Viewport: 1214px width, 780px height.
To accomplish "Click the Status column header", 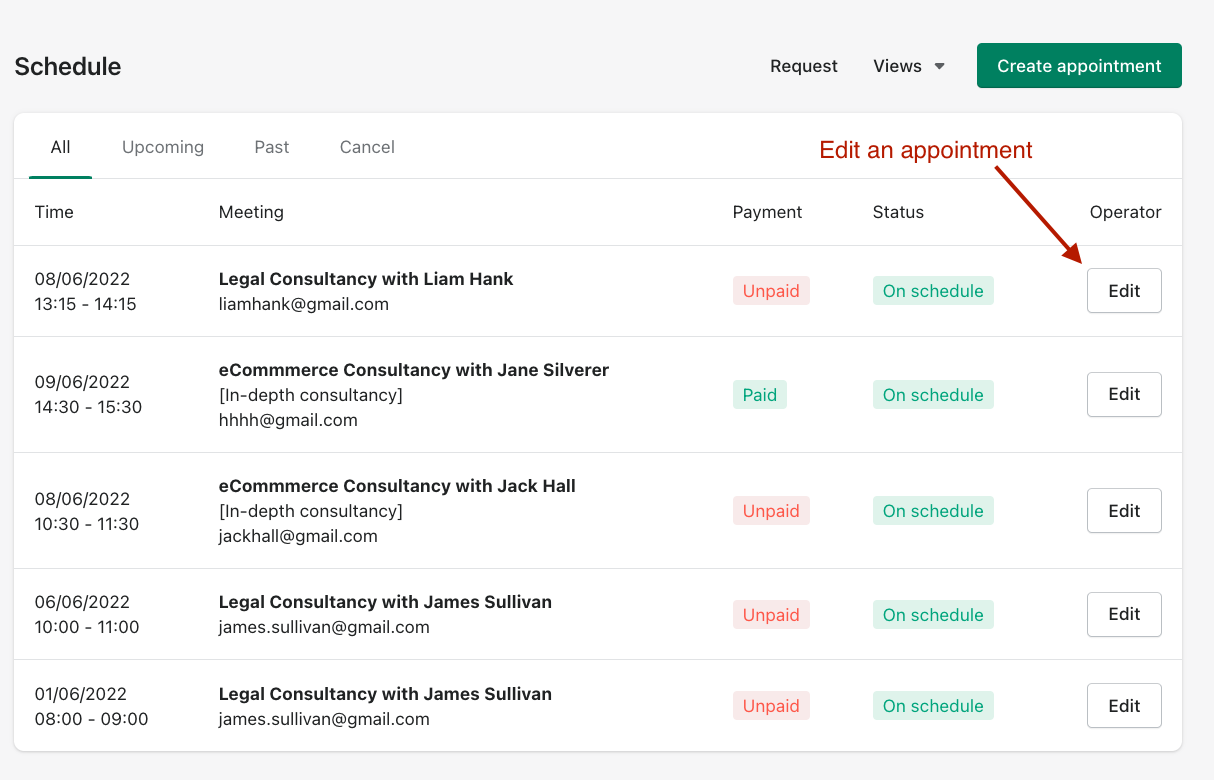I will tap(898, 212).
